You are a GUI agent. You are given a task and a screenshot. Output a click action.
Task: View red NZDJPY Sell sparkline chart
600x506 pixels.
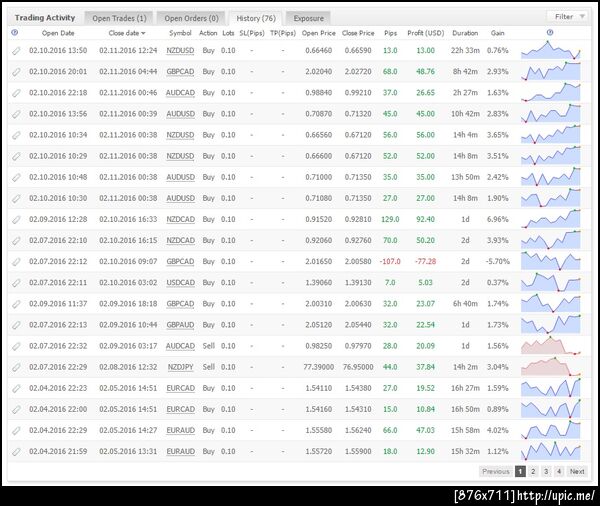point(551,367)
